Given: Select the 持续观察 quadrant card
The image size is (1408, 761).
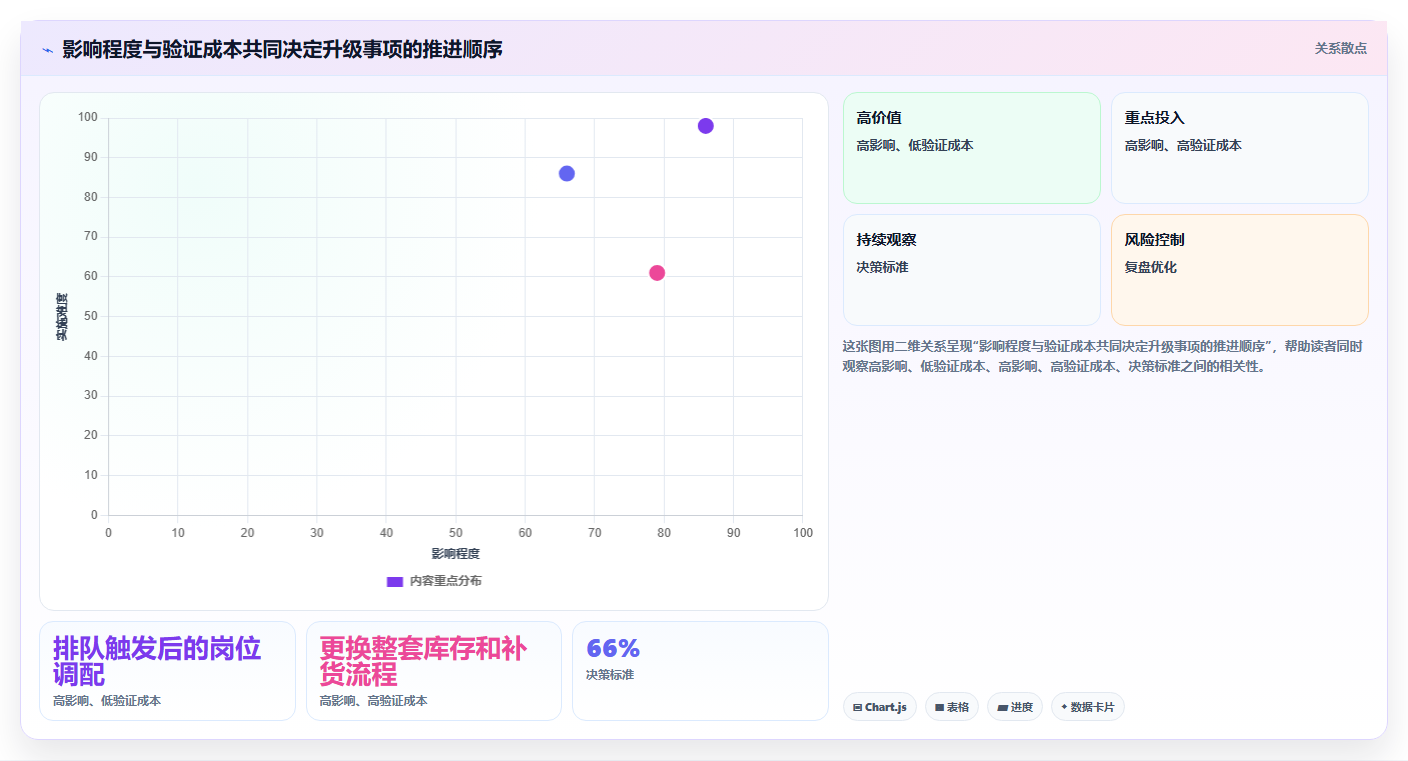Looking at the screenshot, I should (972, 270).
